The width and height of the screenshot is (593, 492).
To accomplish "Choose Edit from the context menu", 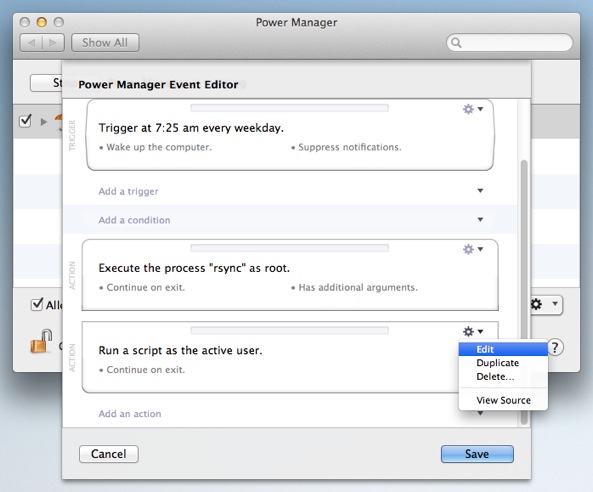I will click(x=503, y=349).
